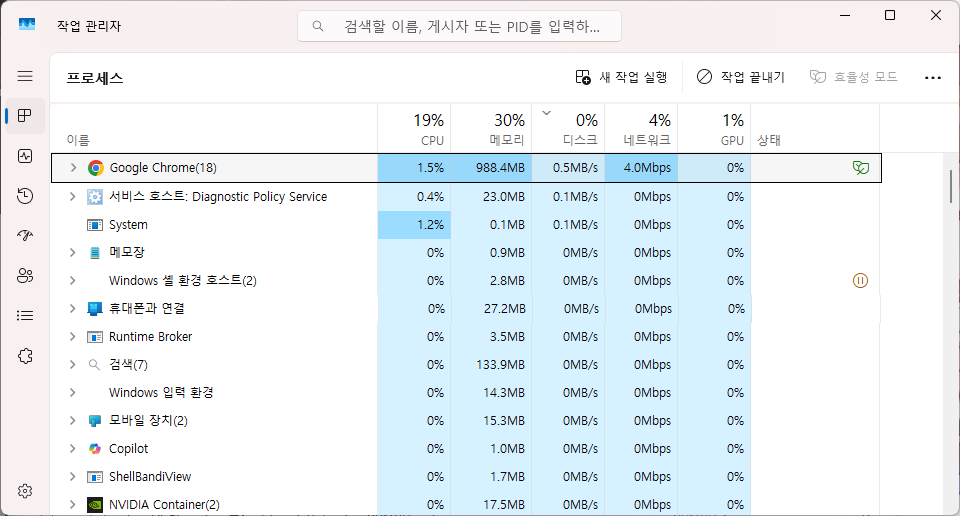Maximize the Task Manager window

pyautogui.click(x=890, y=15)
